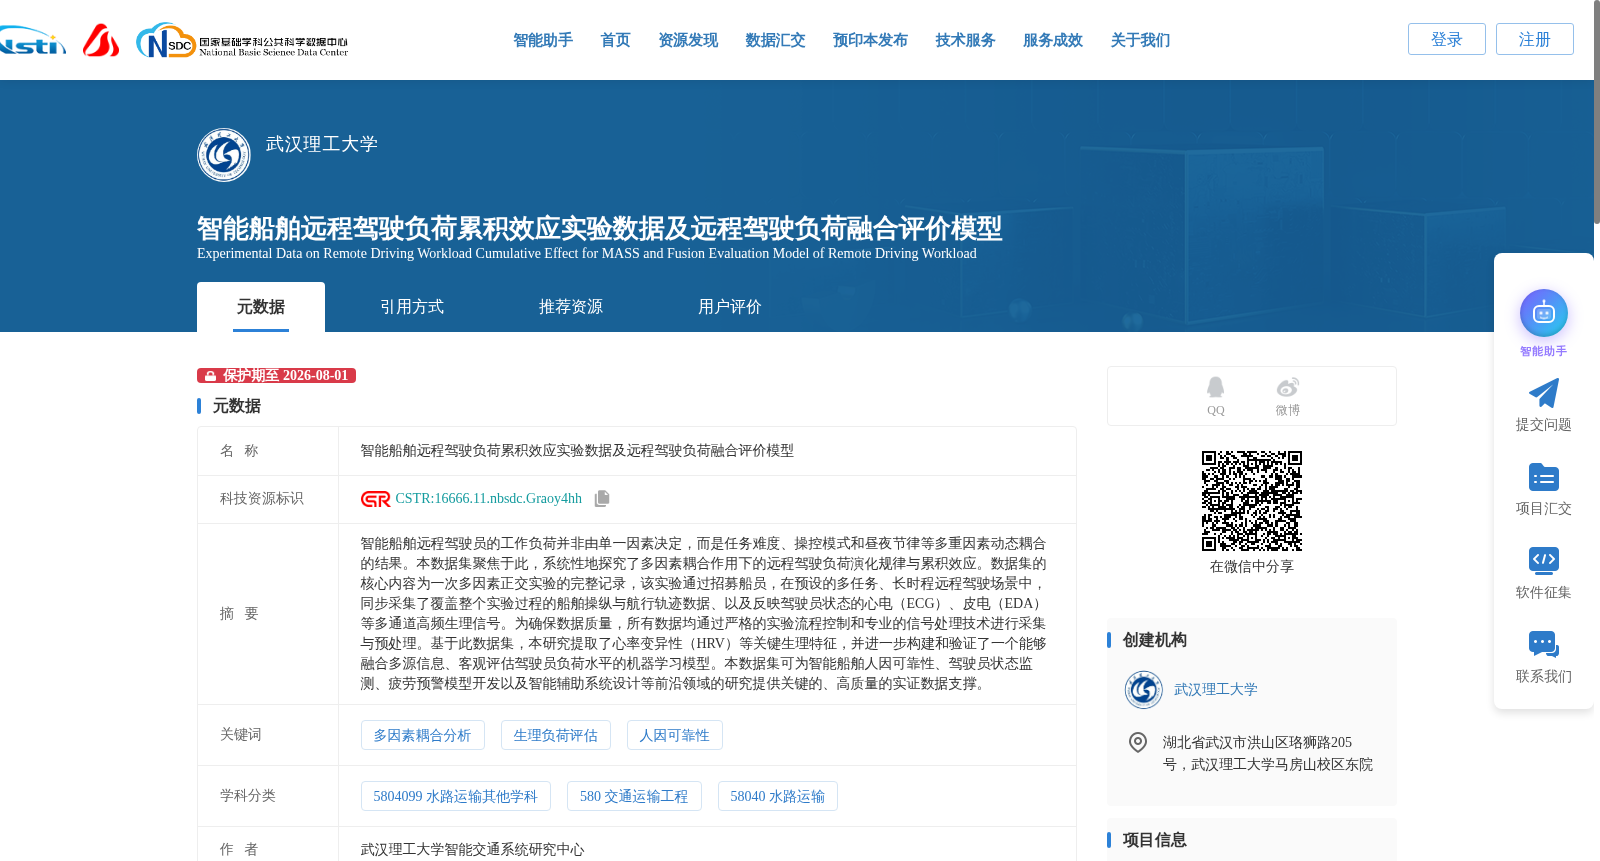1600x861 pixels.
Task: Open 数据汇交 navigation item
Action: click(x=775, y=40)
